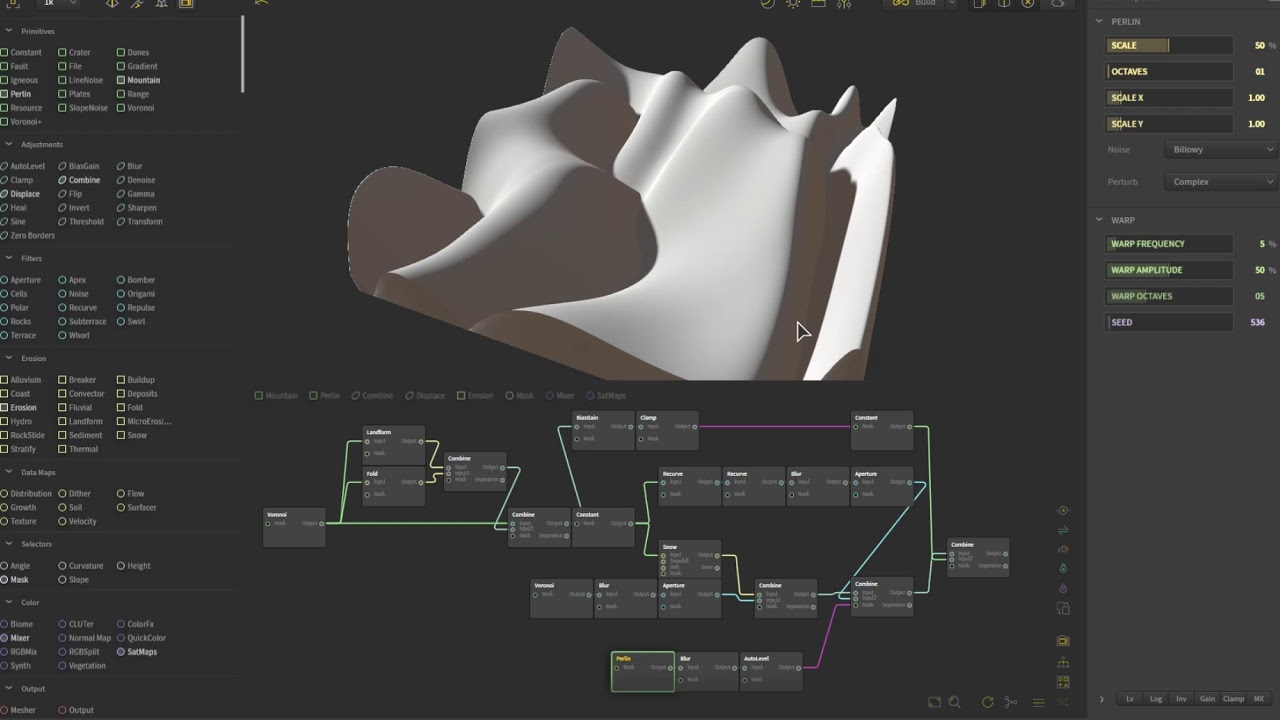Add a Voronoi+ node from Primitives
1280x720 pixels.
point(21,122)
